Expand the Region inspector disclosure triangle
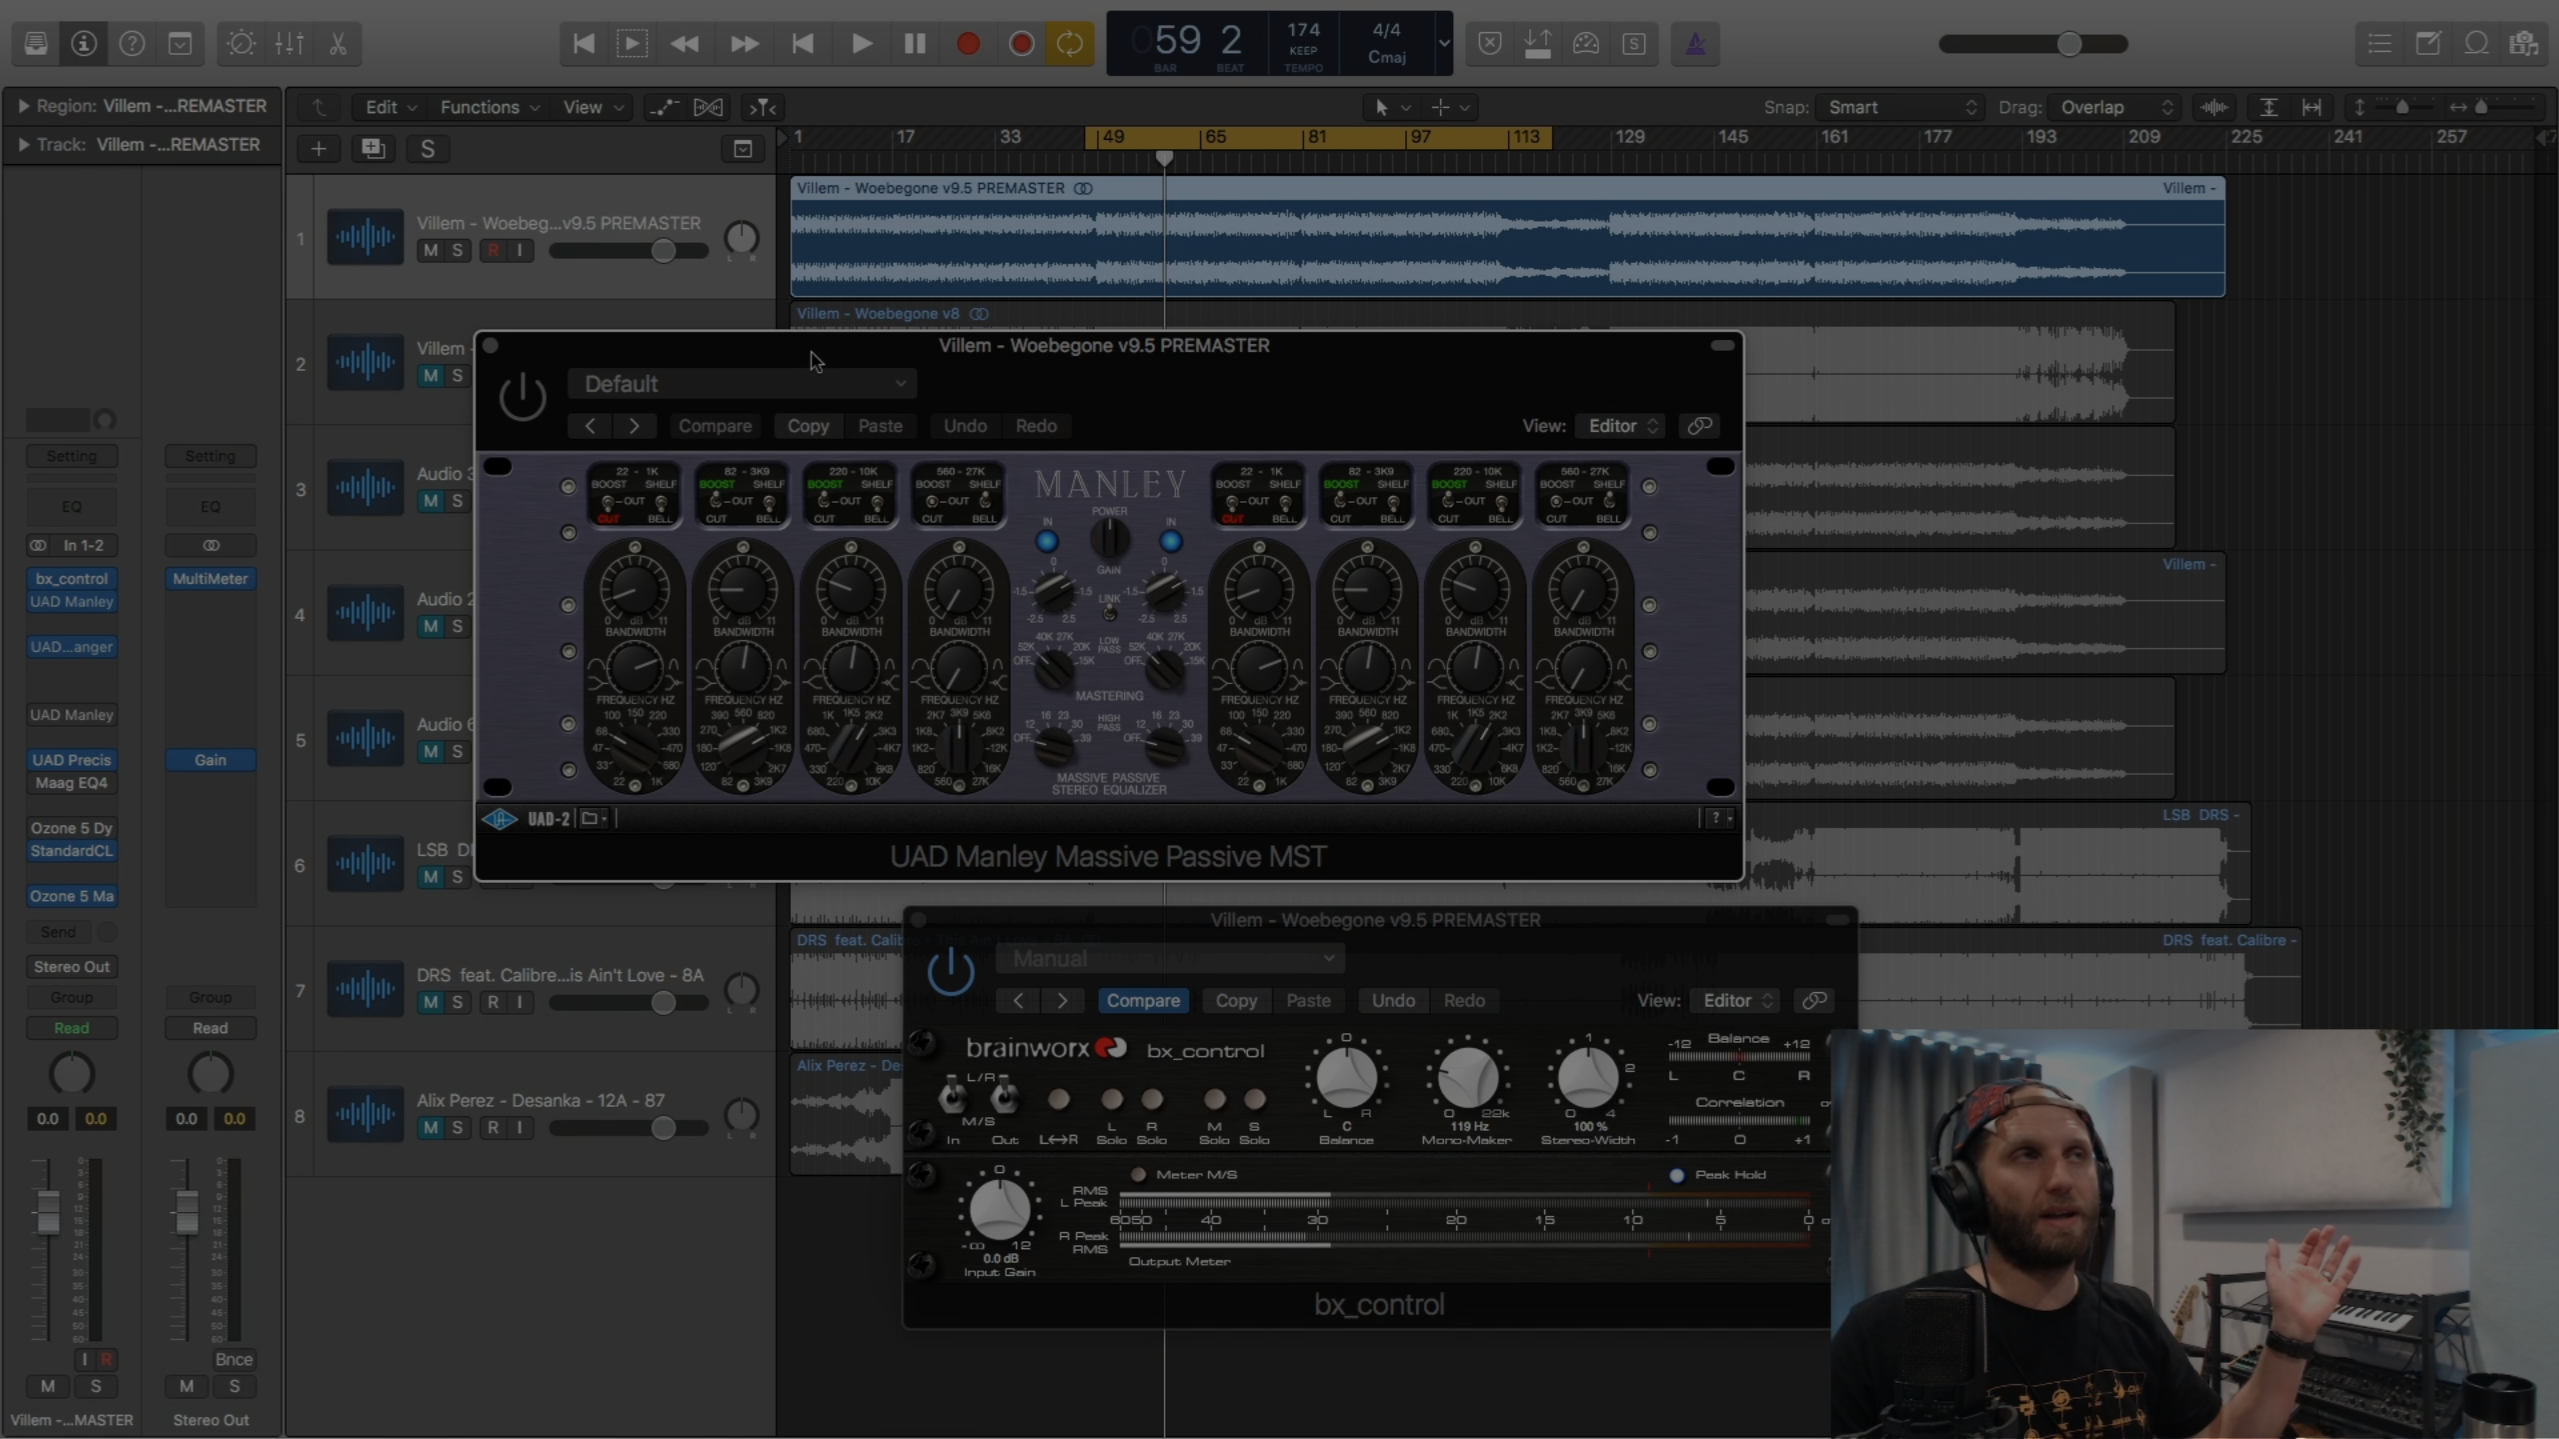 click(22, 106)
